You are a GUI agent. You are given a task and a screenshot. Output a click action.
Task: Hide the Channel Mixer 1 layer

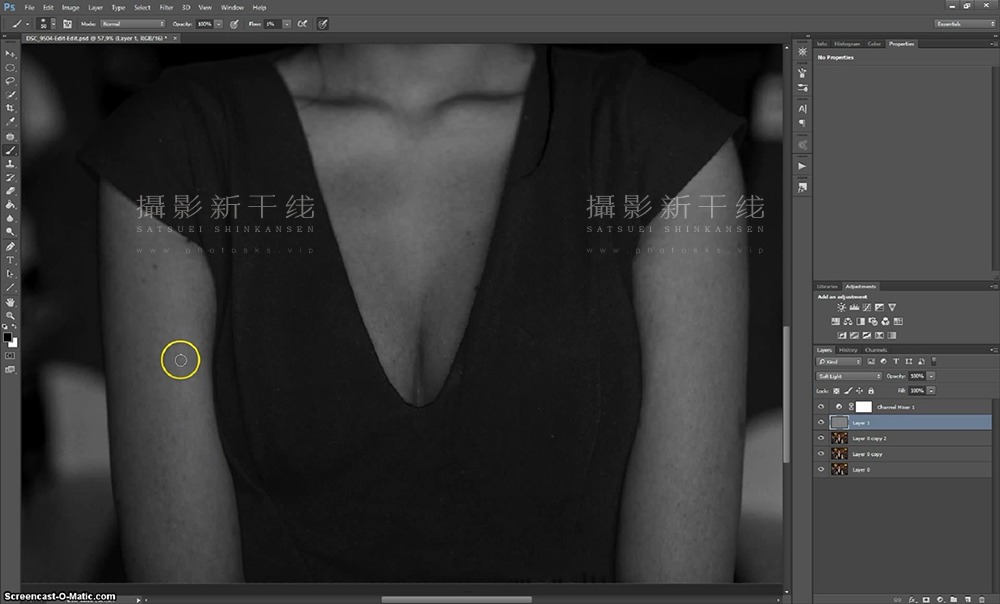tap(821, 407)
